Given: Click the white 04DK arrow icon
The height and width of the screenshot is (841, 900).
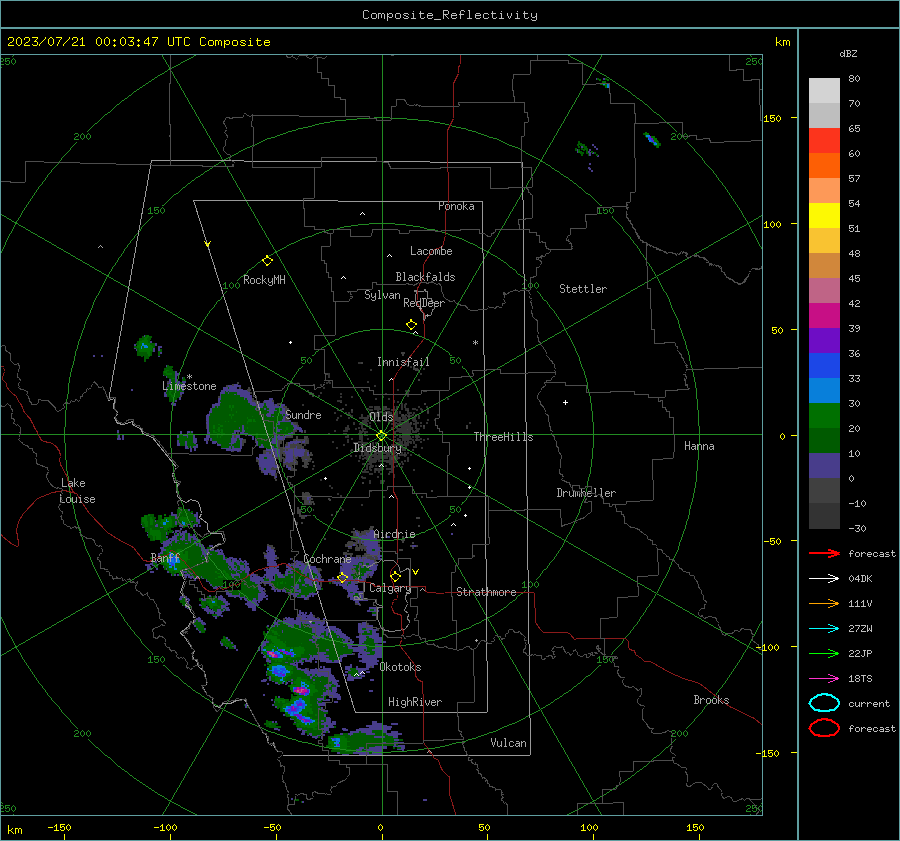Looking at the screenshot, I should [824, 579].
